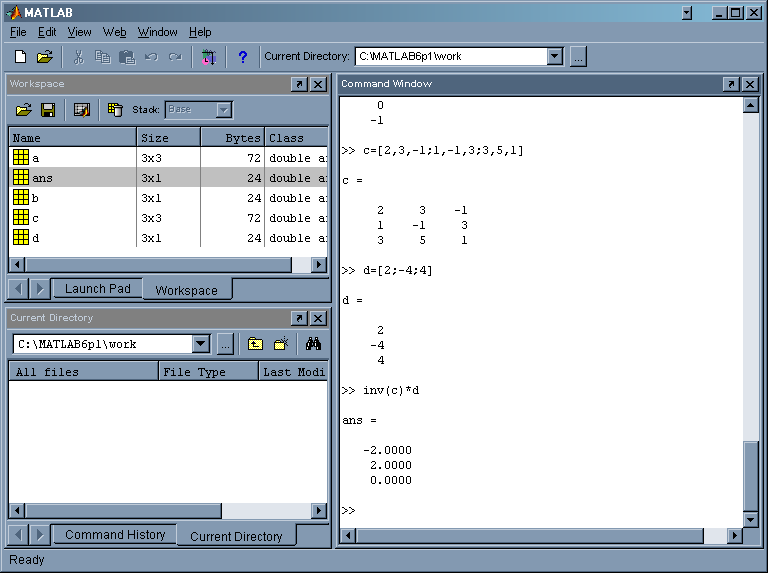Viewport: 768px width, 573px height.
Task: Click the New M-file icon
Action: [x=20, y=57]
